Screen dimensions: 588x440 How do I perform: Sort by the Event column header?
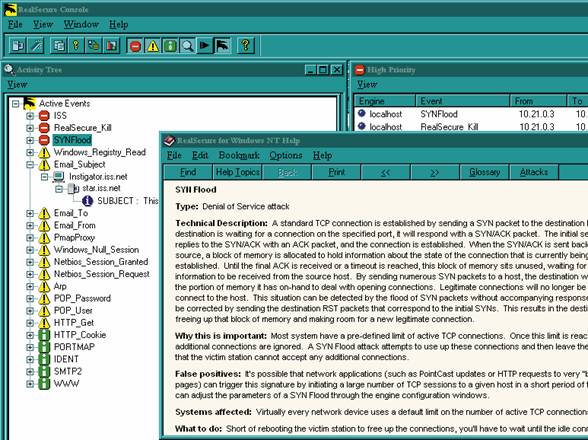[x=463, y=101]
